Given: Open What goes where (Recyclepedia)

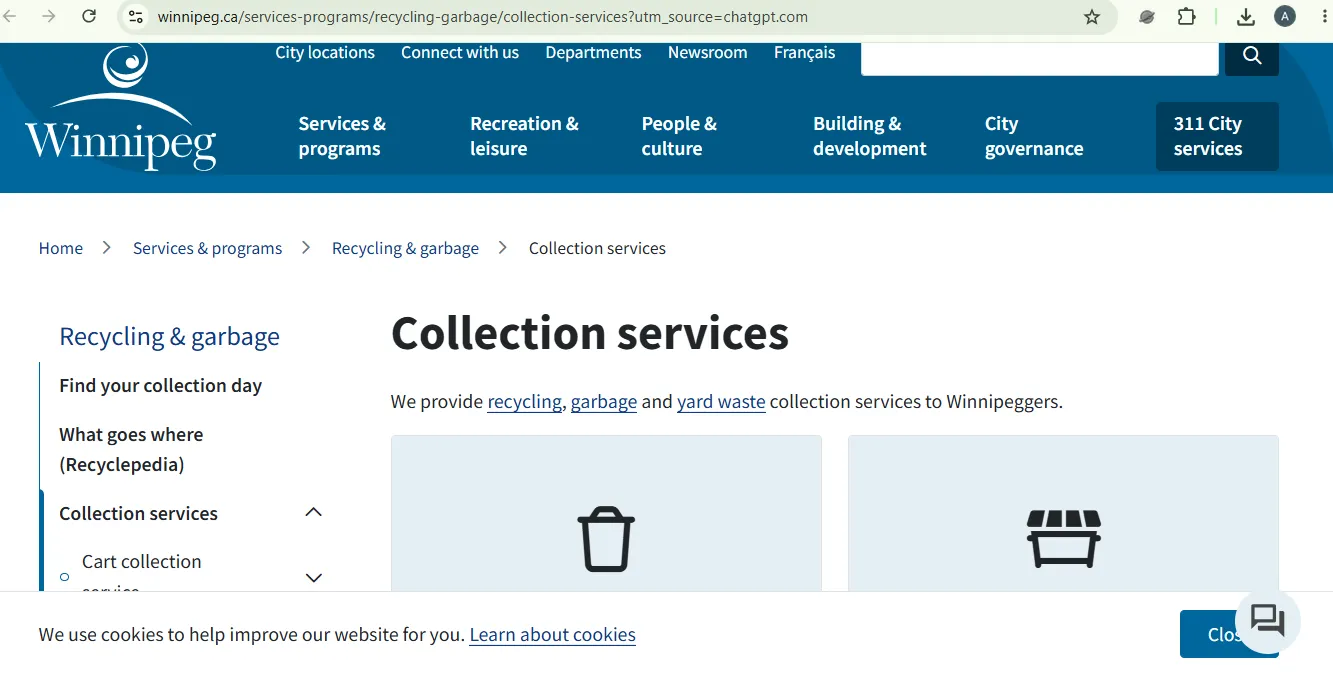Looking at the screenshot, I should pos(131,449).
